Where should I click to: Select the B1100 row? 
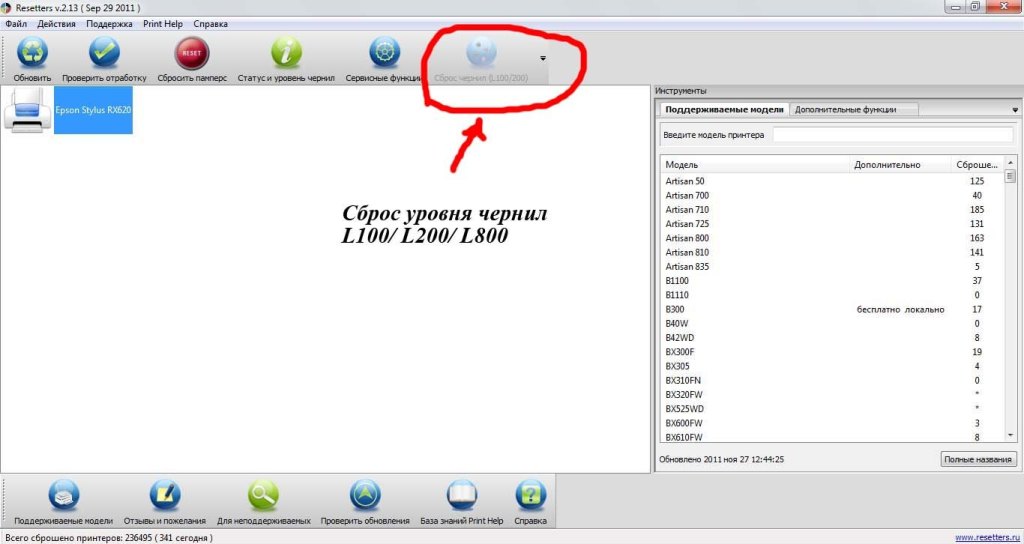point(832,281)
